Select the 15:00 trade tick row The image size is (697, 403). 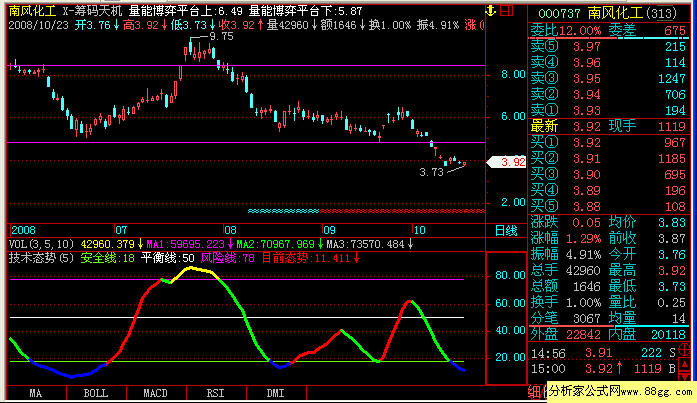604,369
